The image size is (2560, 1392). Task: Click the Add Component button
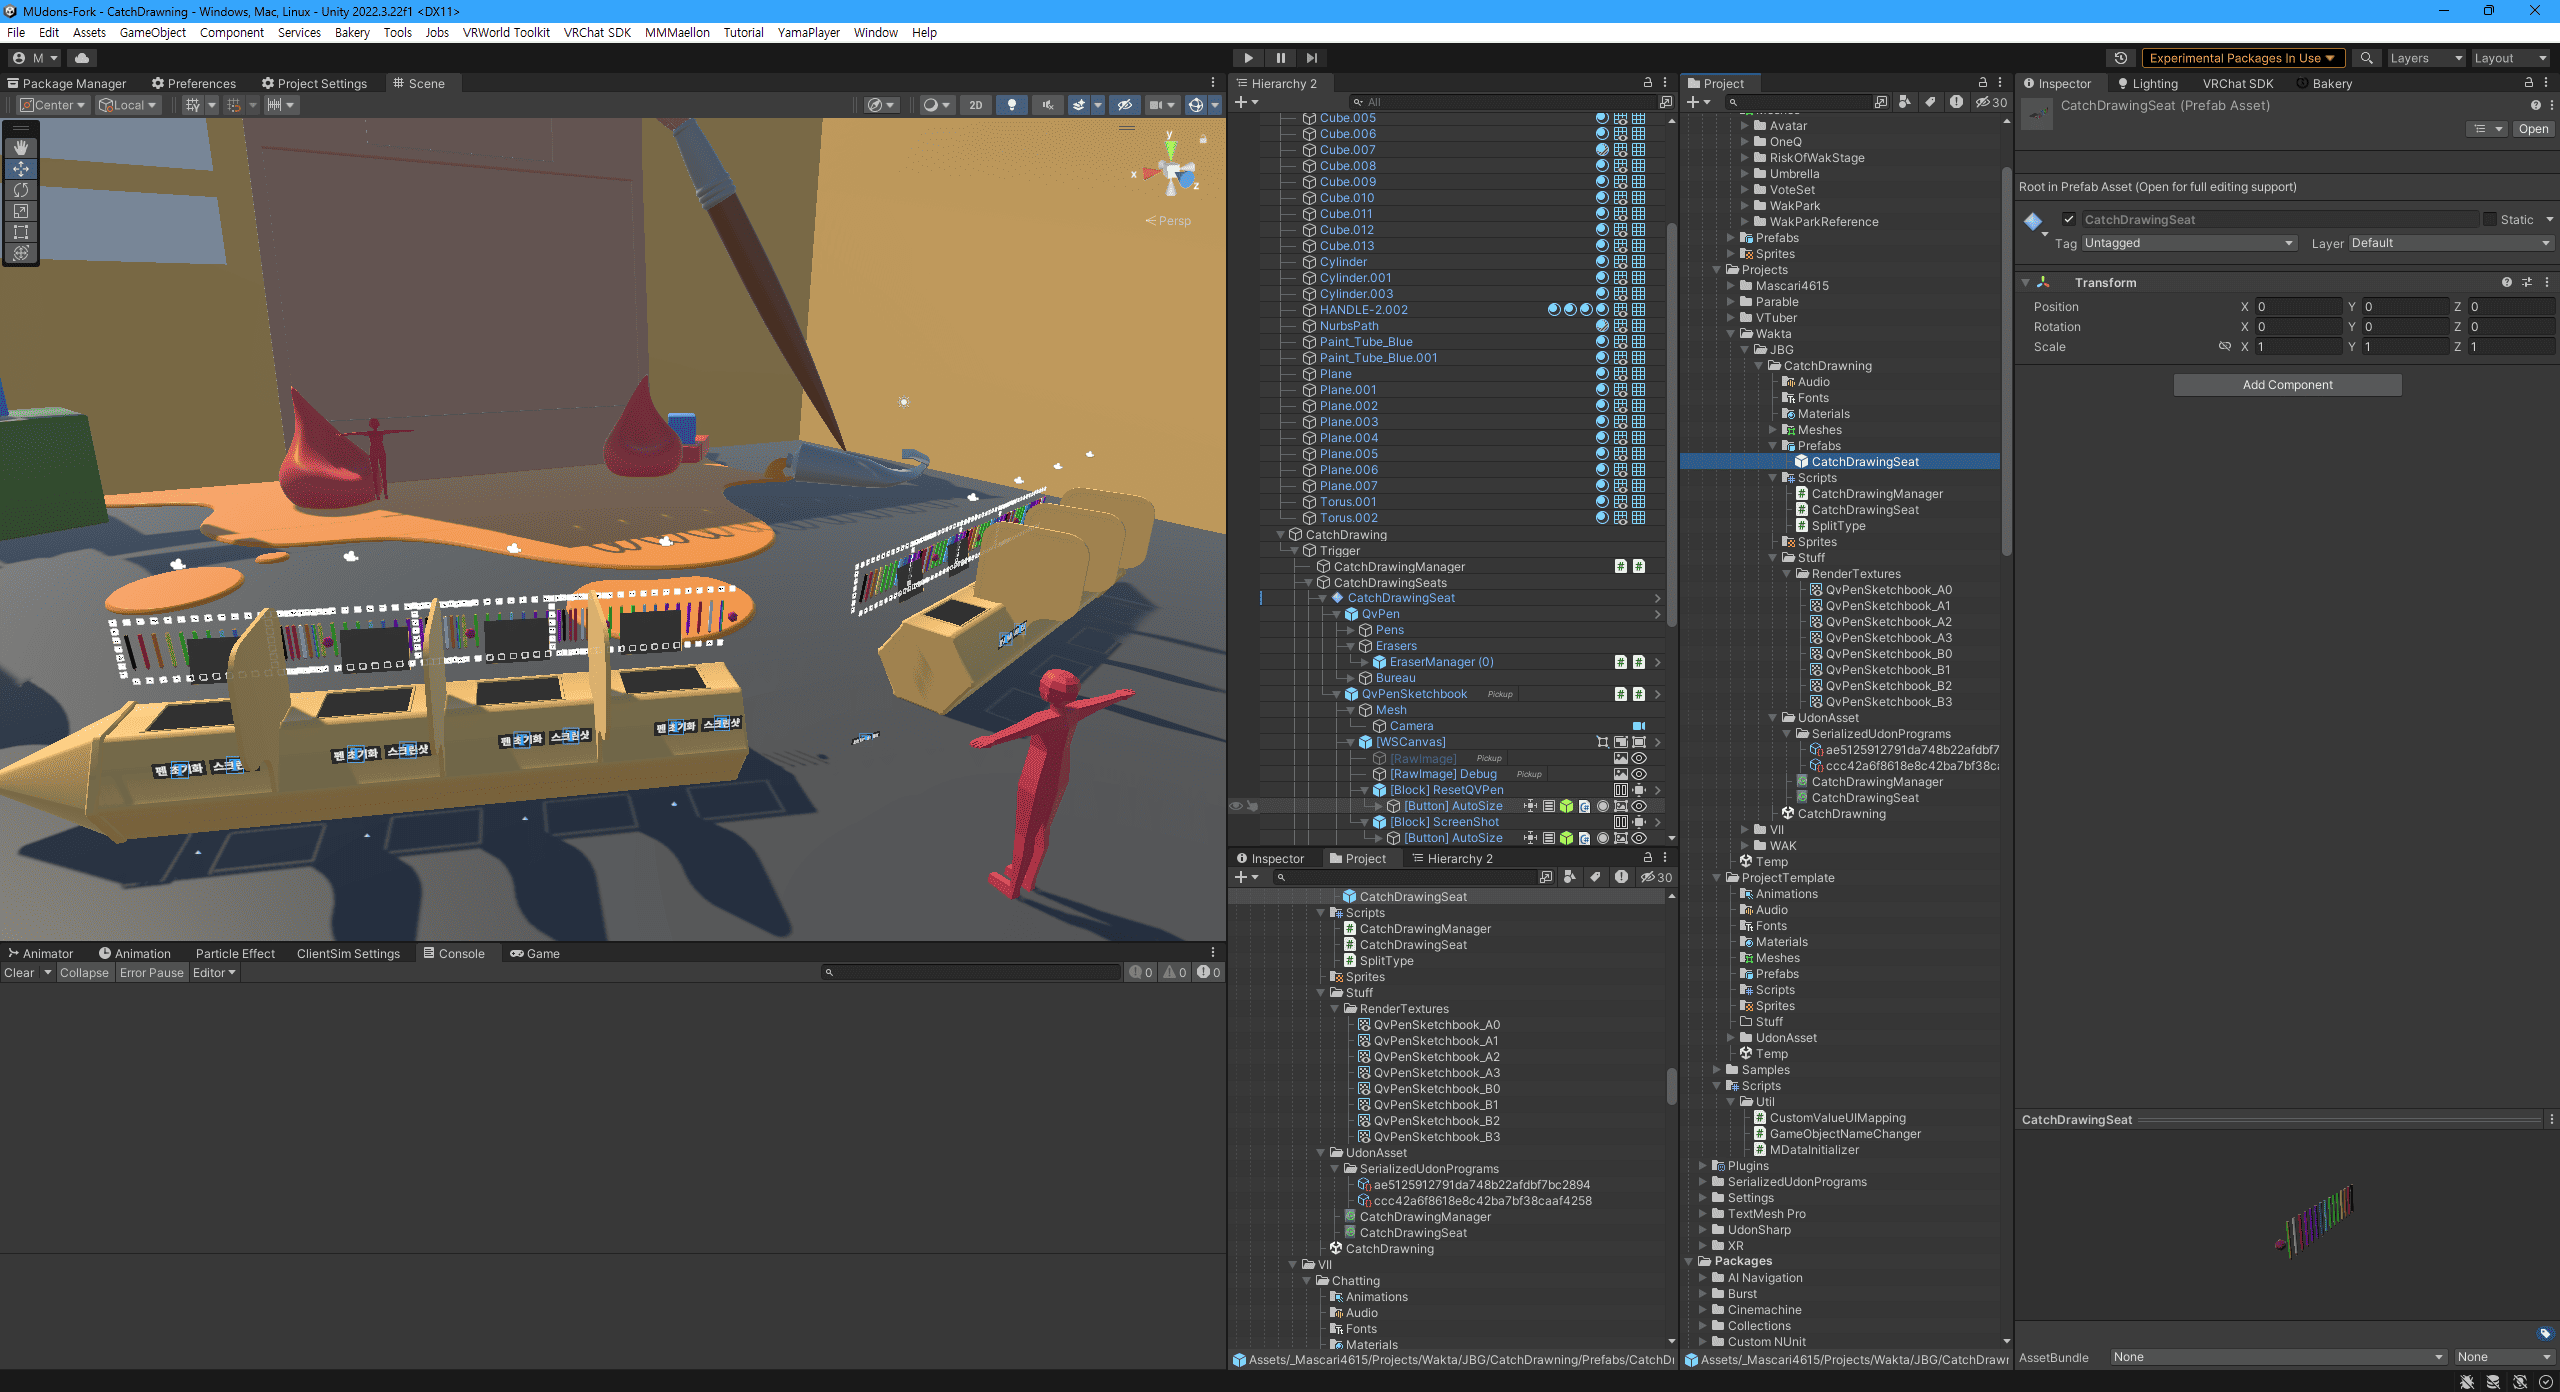[2287, 385]
